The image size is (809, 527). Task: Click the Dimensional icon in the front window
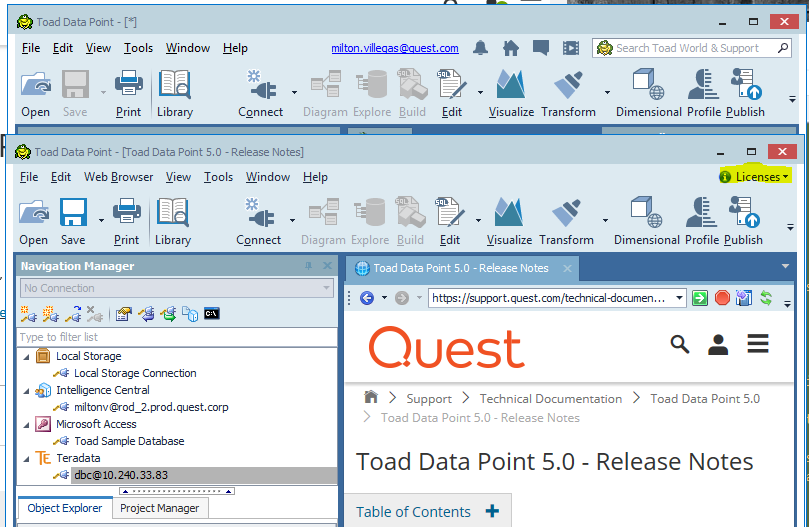coord(646,212)
